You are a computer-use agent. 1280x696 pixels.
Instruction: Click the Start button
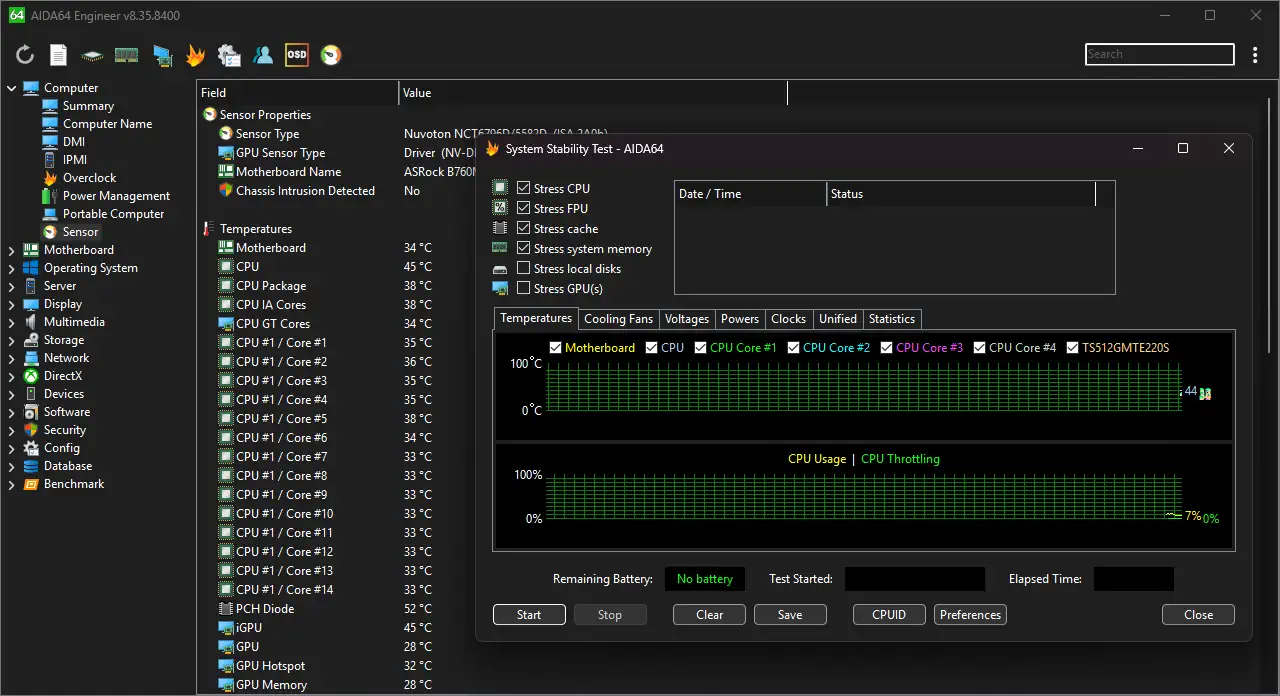[529, 615]
